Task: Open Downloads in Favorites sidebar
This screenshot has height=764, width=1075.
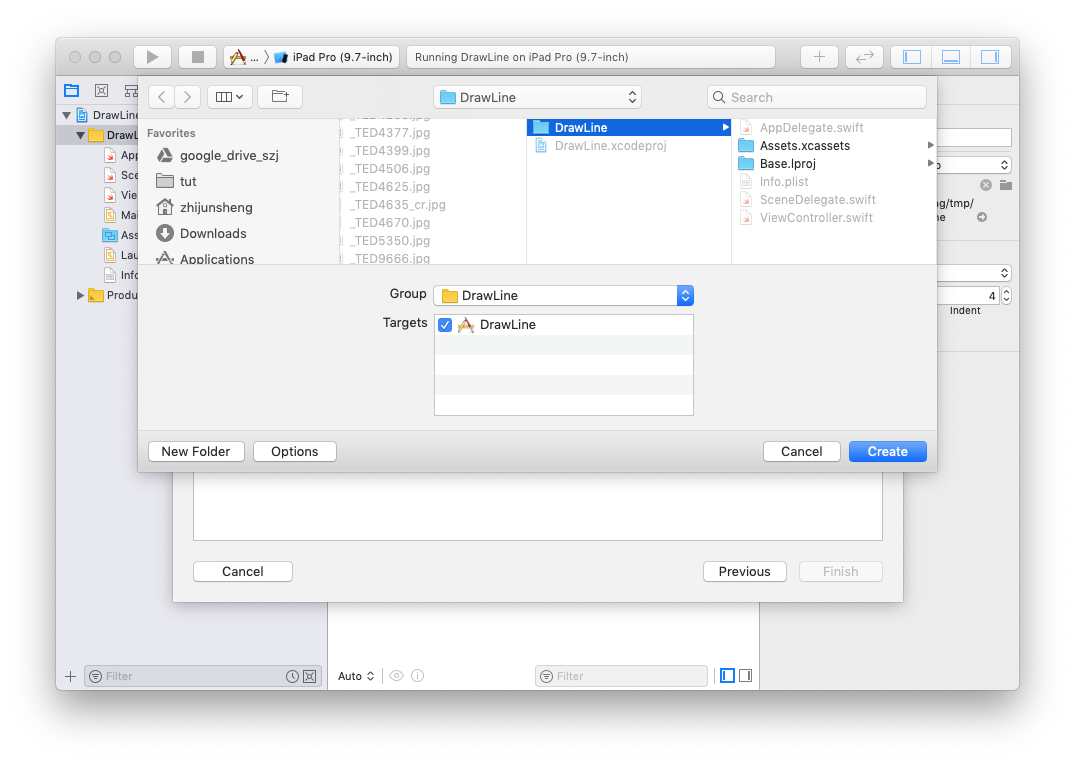Action: [x=201, y=234]
